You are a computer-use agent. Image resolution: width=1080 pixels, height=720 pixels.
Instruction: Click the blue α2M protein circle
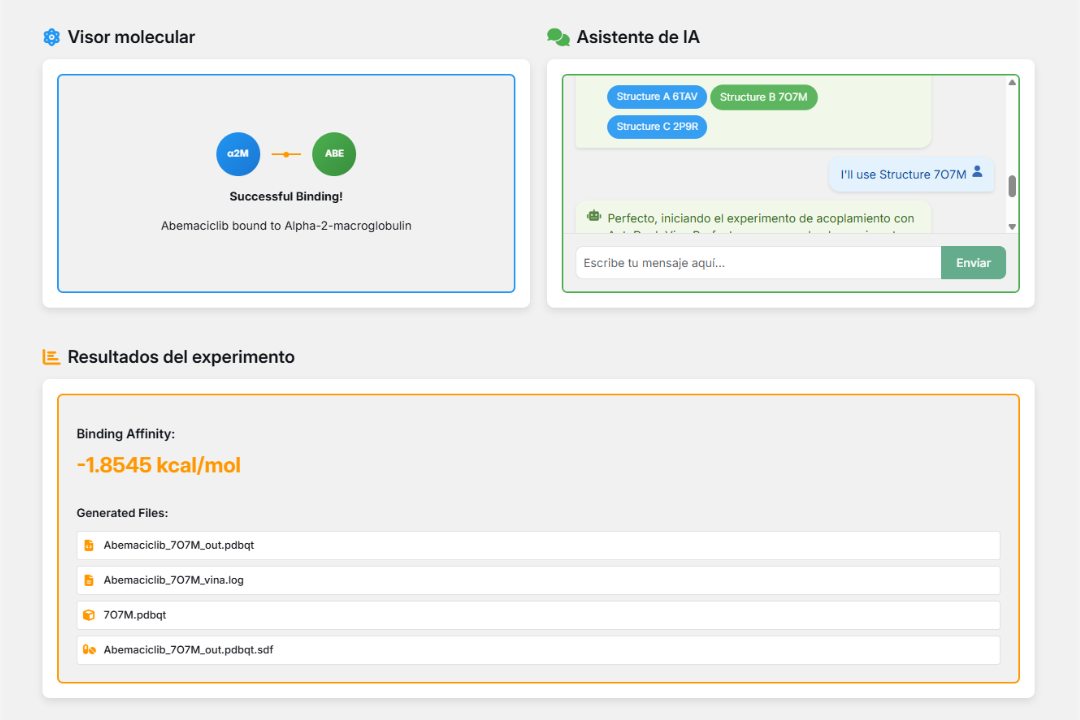pyautogui.click(x=238, y=154)
